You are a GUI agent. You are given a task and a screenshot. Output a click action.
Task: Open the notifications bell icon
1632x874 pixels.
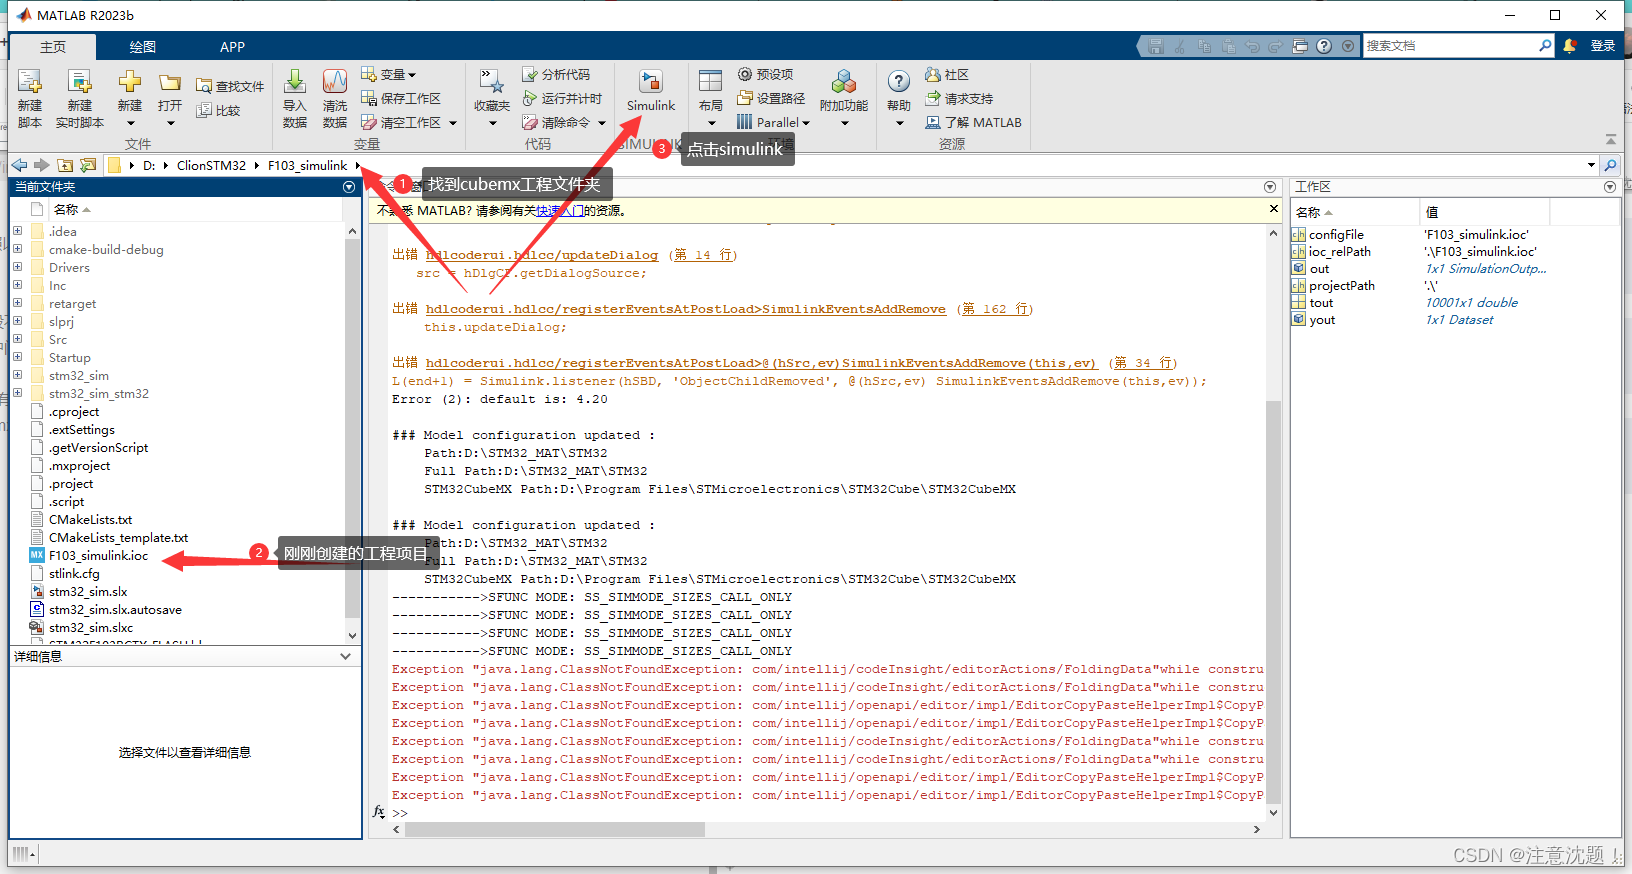1570,46
